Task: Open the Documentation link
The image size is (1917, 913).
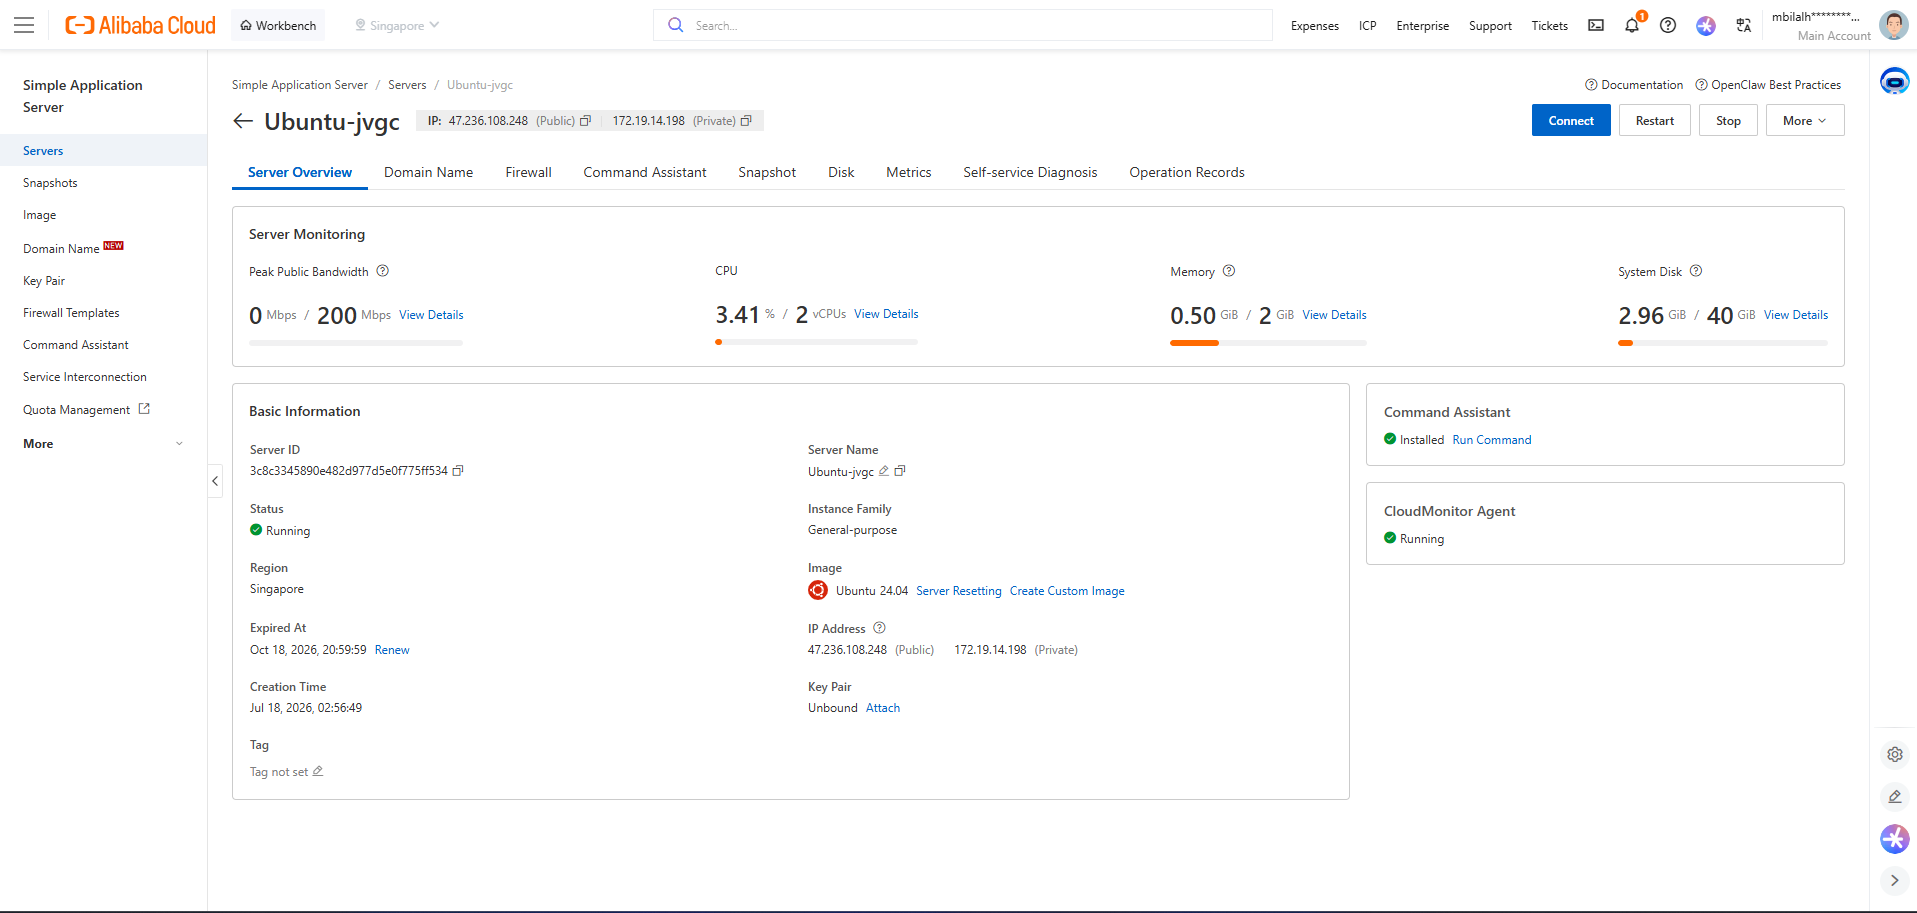Action: [1634, 85]
